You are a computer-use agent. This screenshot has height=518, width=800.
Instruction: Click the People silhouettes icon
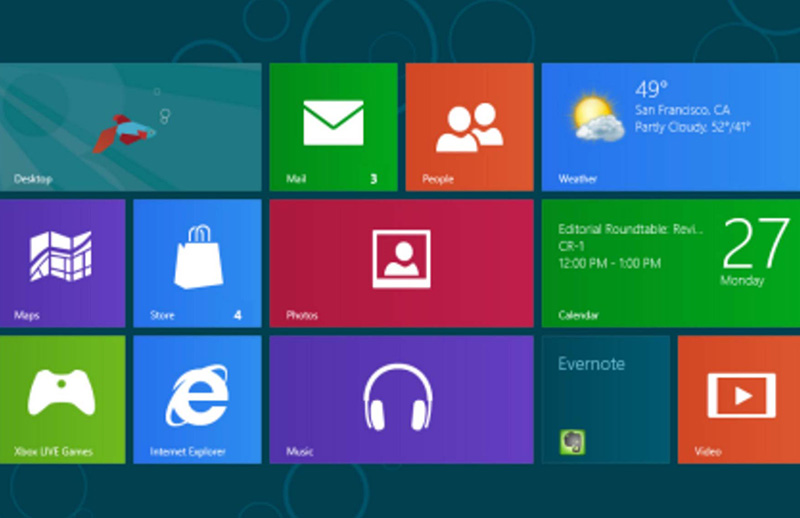[x=469, y=126]
